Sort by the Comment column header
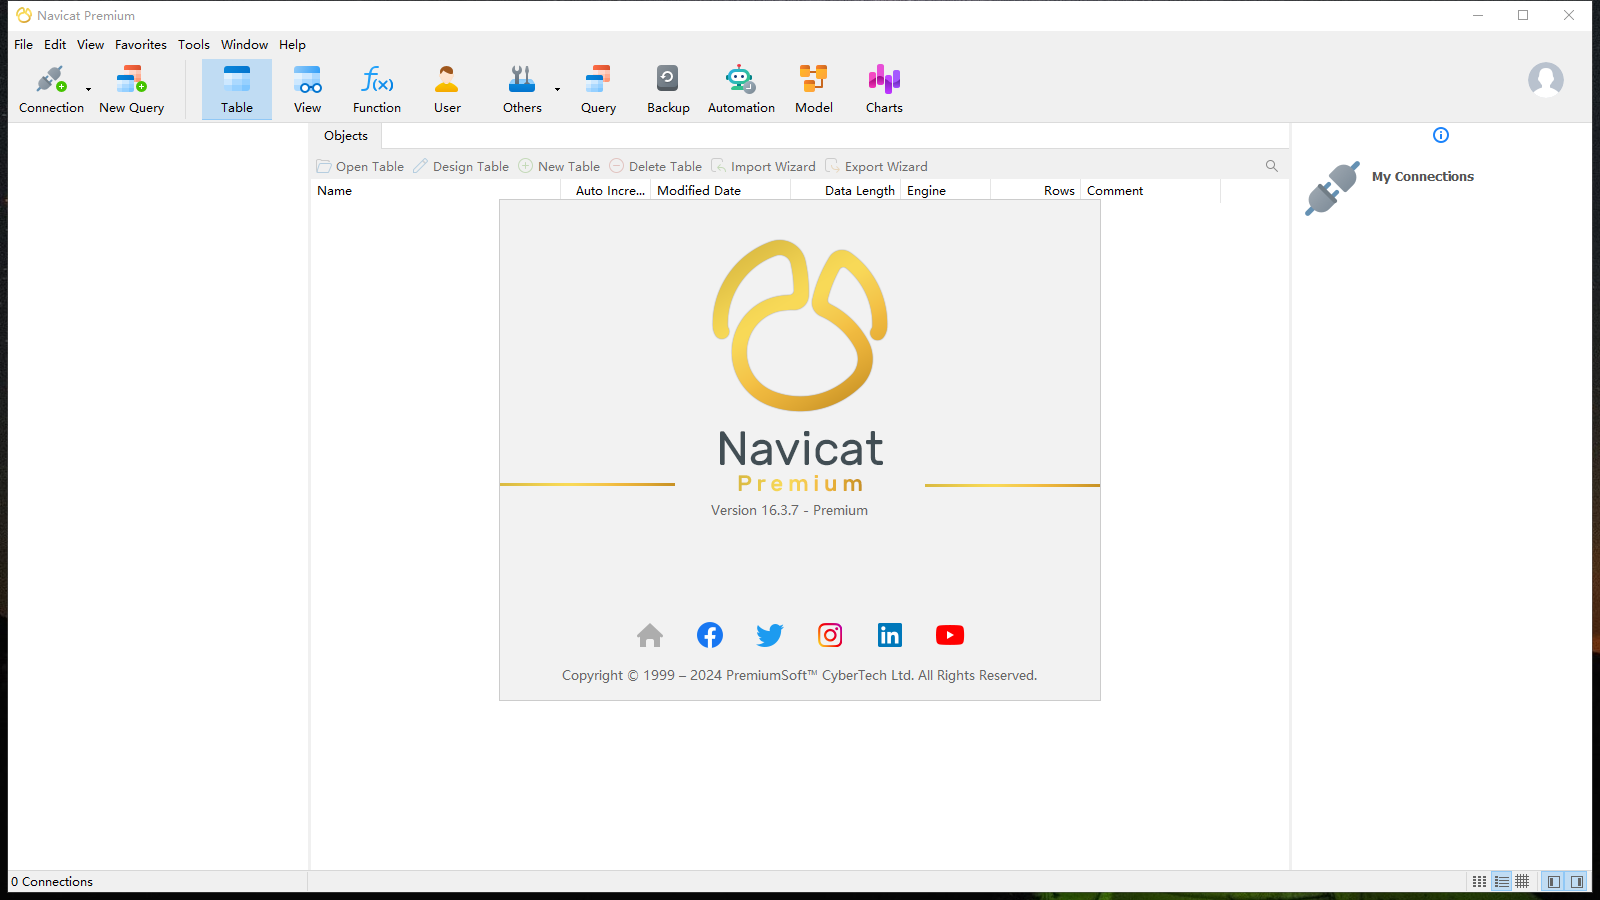Screen dimensions: 1600x900 [1151, 191]
